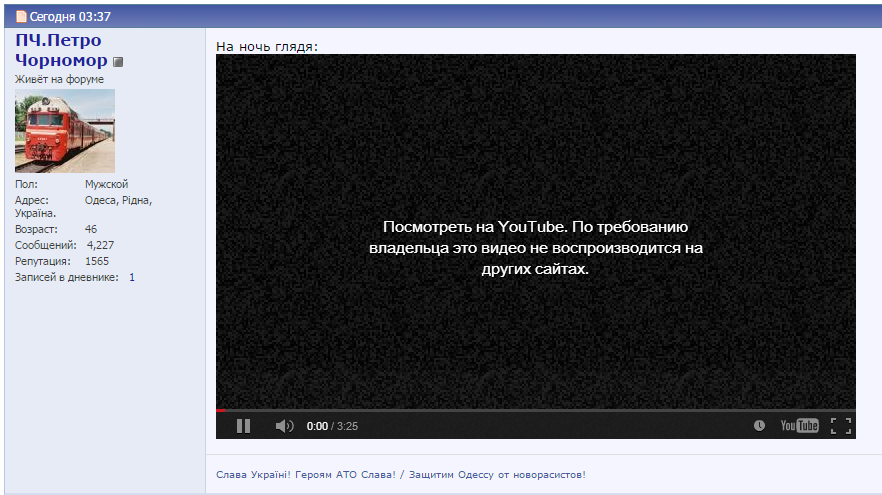Click the reputation value 1565
882x495 pixels.
coord(97,262)
